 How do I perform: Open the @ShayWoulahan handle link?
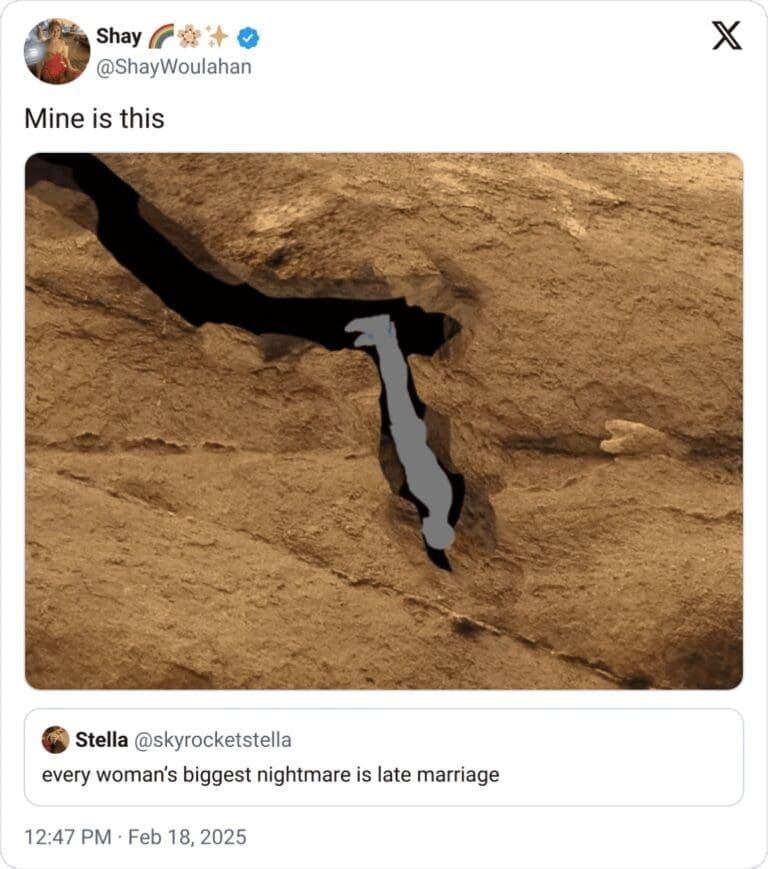[174, 67]
